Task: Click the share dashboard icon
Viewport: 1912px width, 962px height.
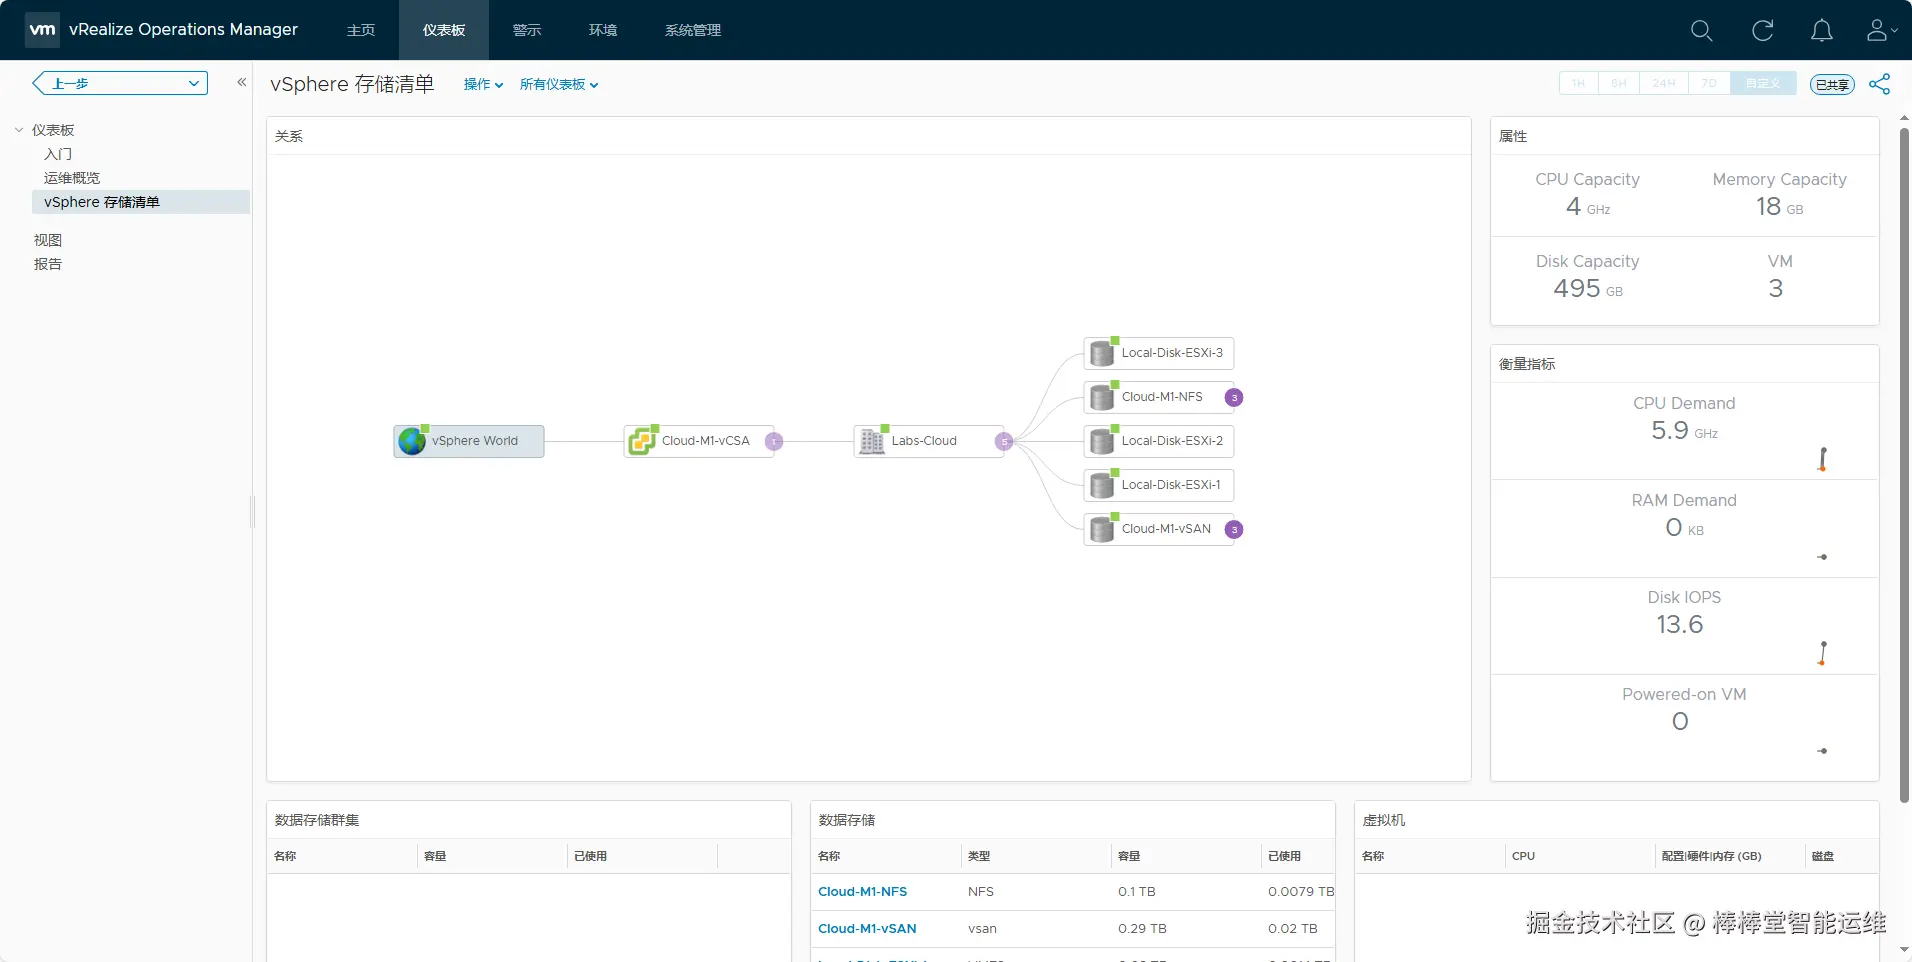Action: [1880, 84]
